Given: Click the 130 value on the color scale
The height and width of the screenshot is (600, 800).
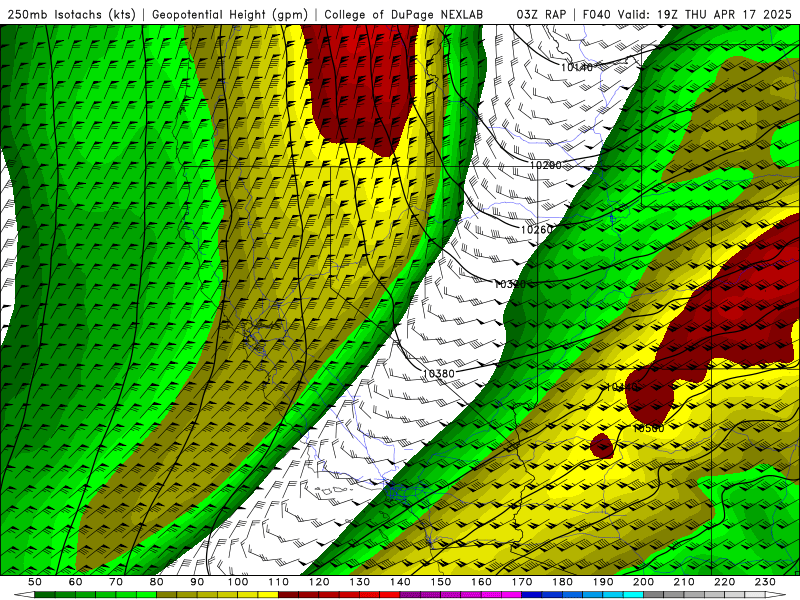Looking at the screenshot, I should tap(360, 582).
